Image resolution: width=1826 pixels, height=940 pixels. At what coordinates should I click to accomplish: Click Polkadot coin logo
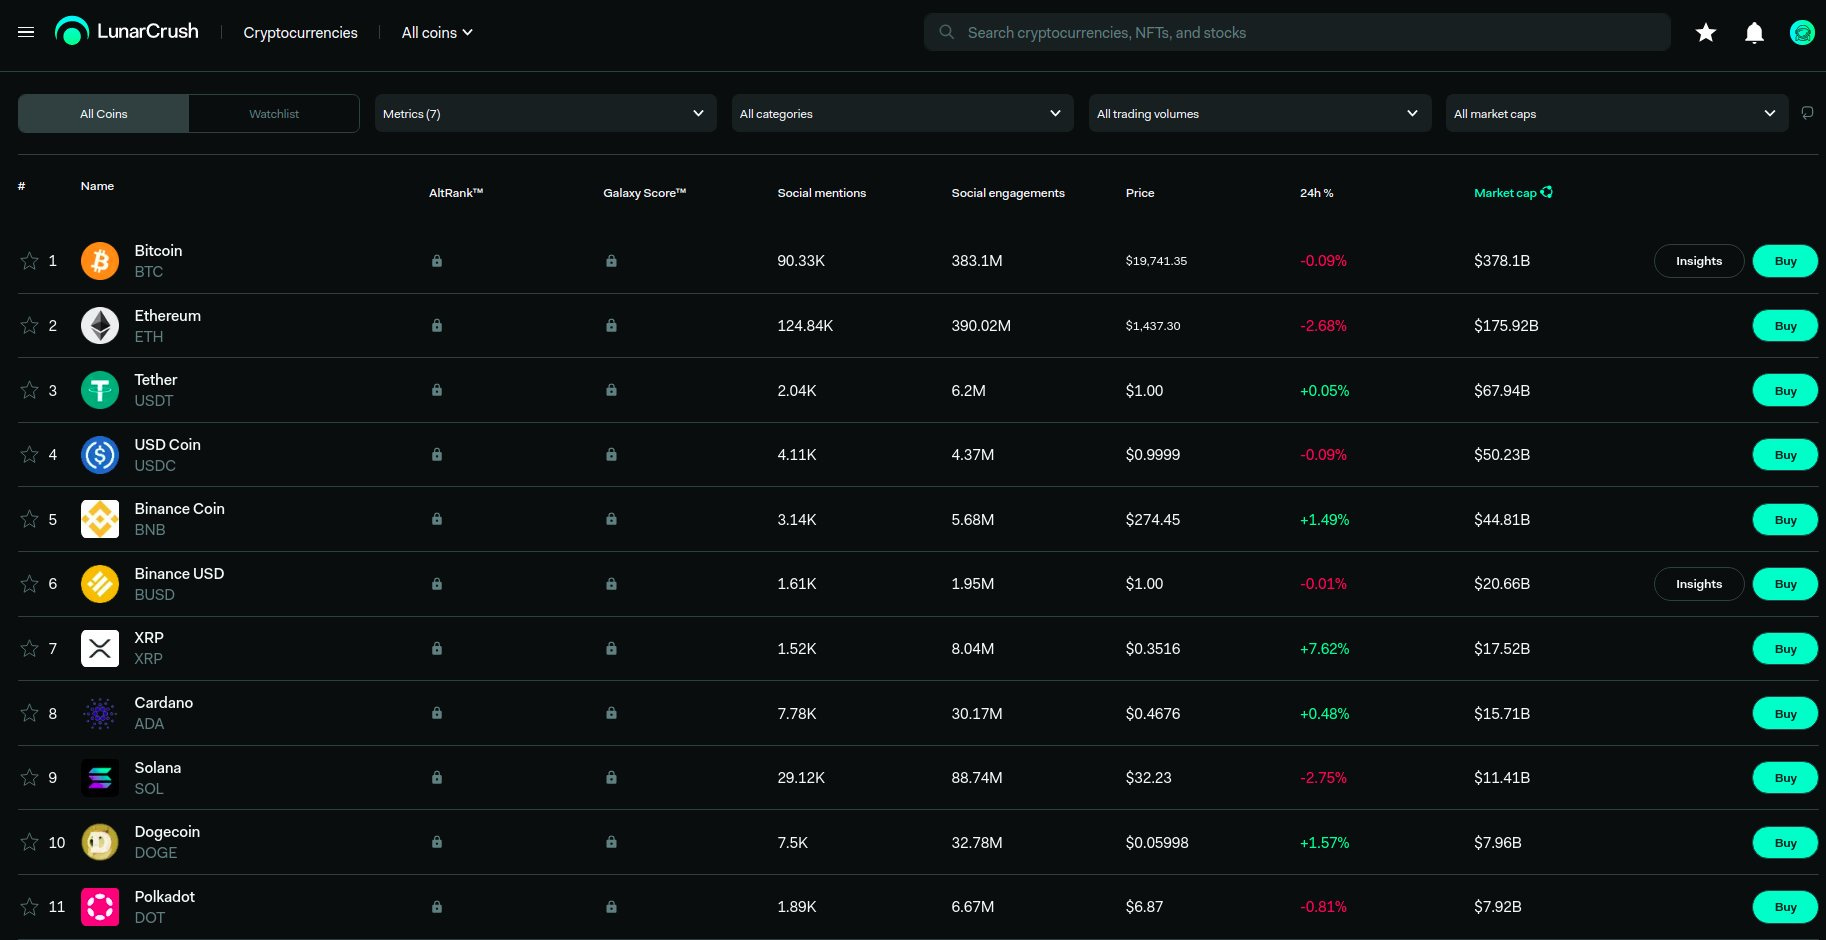(x=100, y=907)
